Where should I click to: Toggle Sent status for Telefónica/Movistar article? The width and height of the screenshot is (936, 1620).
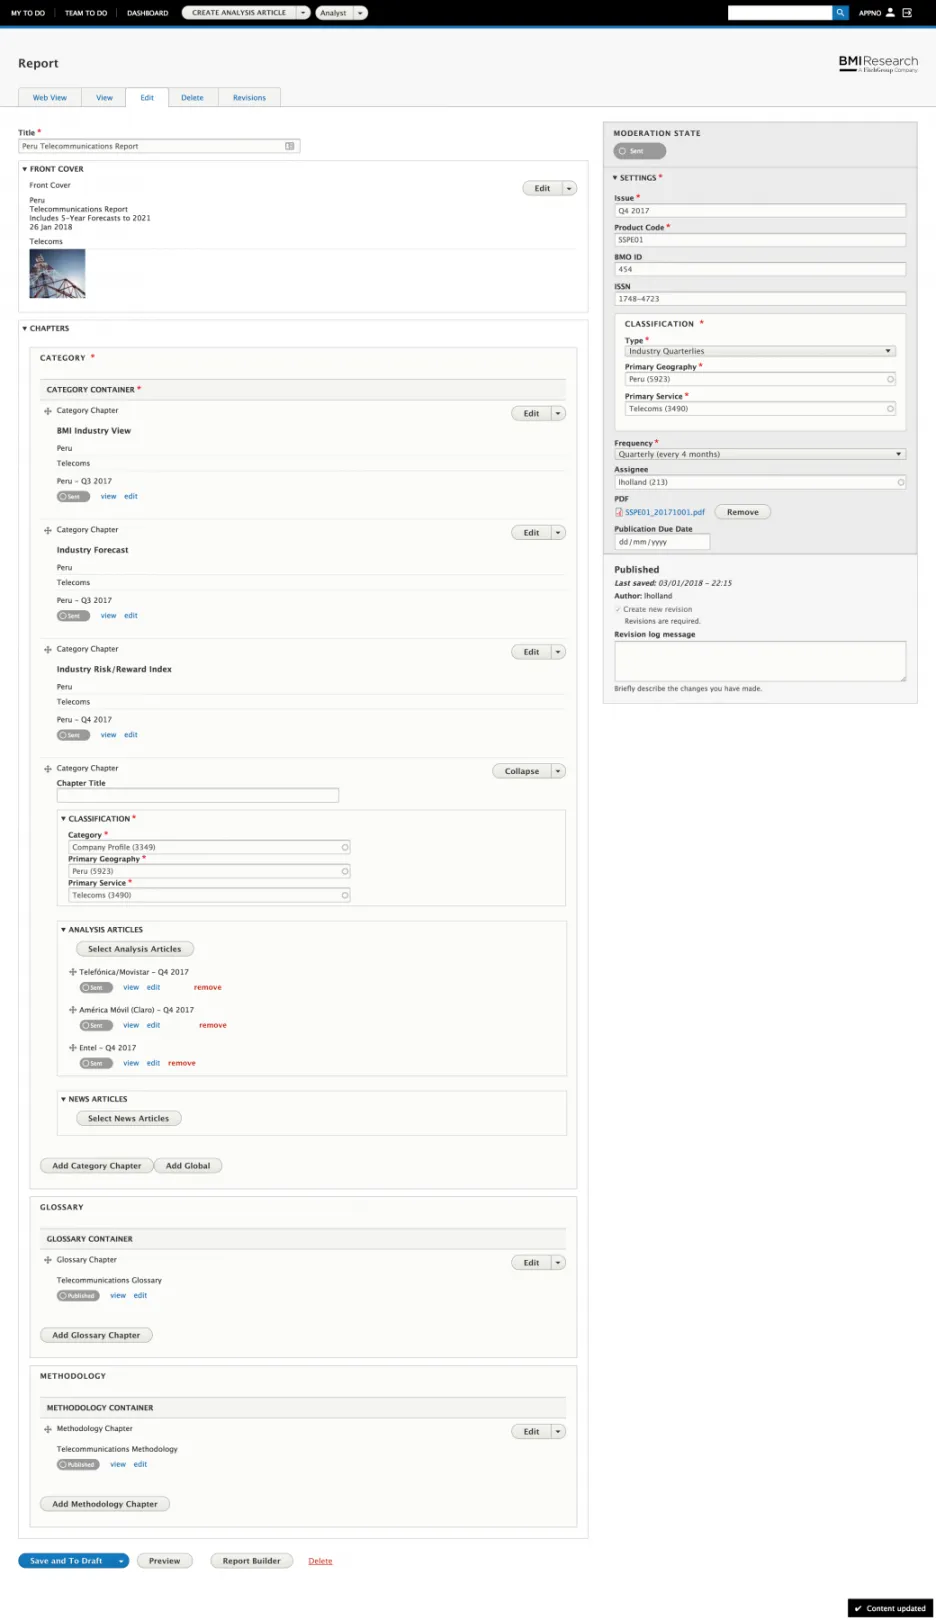[x=96, y=987]
